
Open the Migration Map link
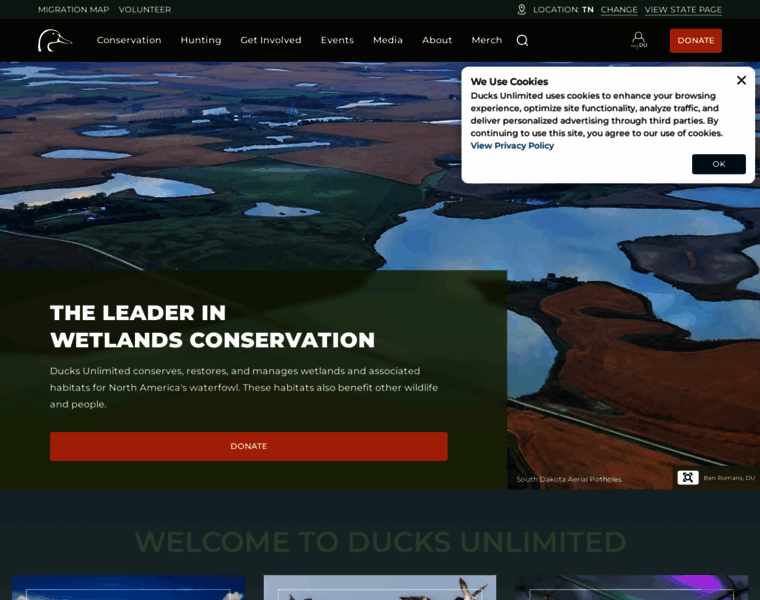tap(73, 9)
